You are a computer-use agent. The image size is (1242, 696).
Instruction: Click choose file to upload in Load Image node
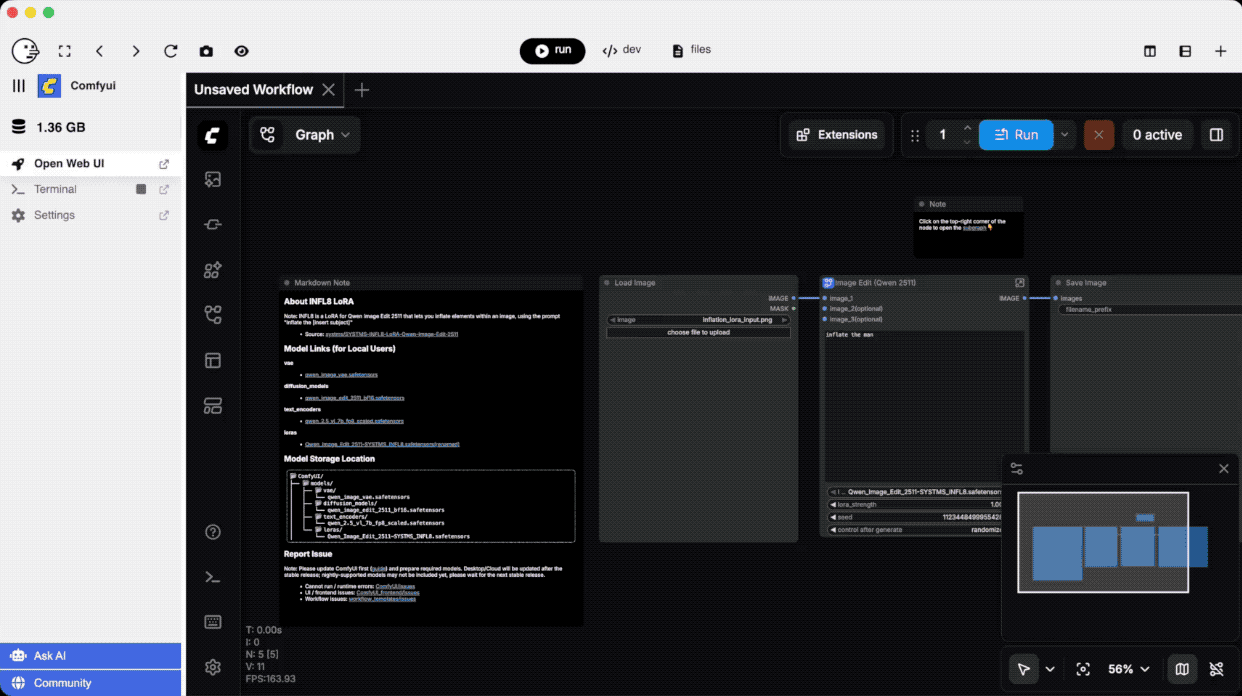(698, 332)
